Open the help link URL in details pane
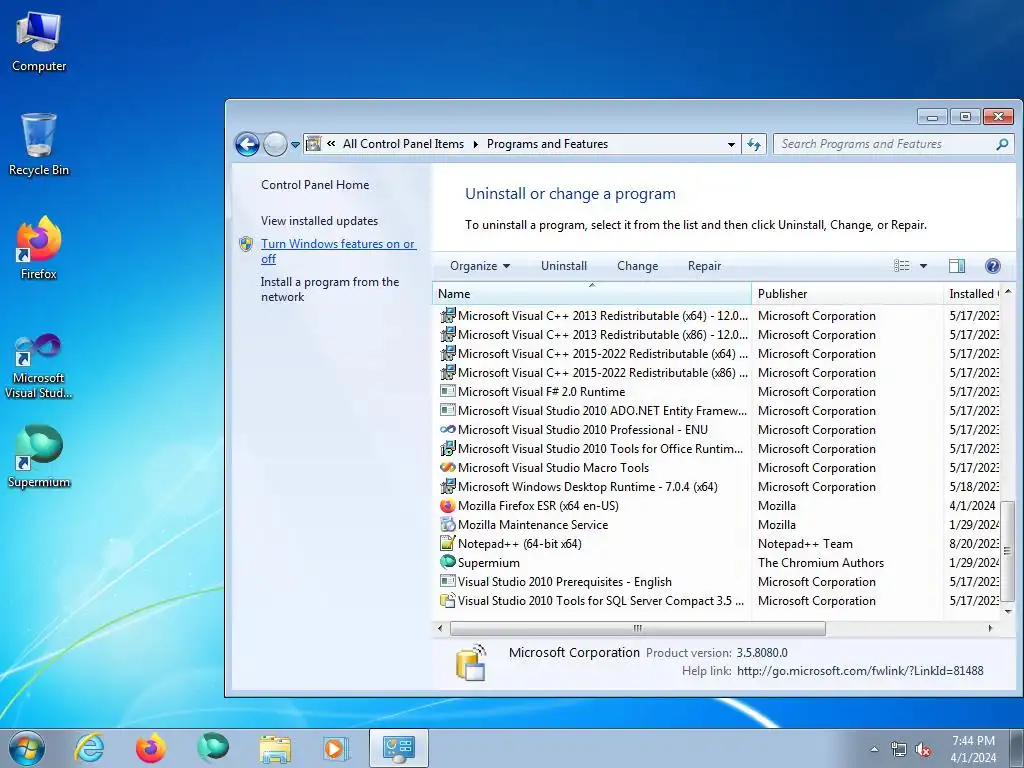The height and width of the screenshot is (768, 1024). [859, 671]
